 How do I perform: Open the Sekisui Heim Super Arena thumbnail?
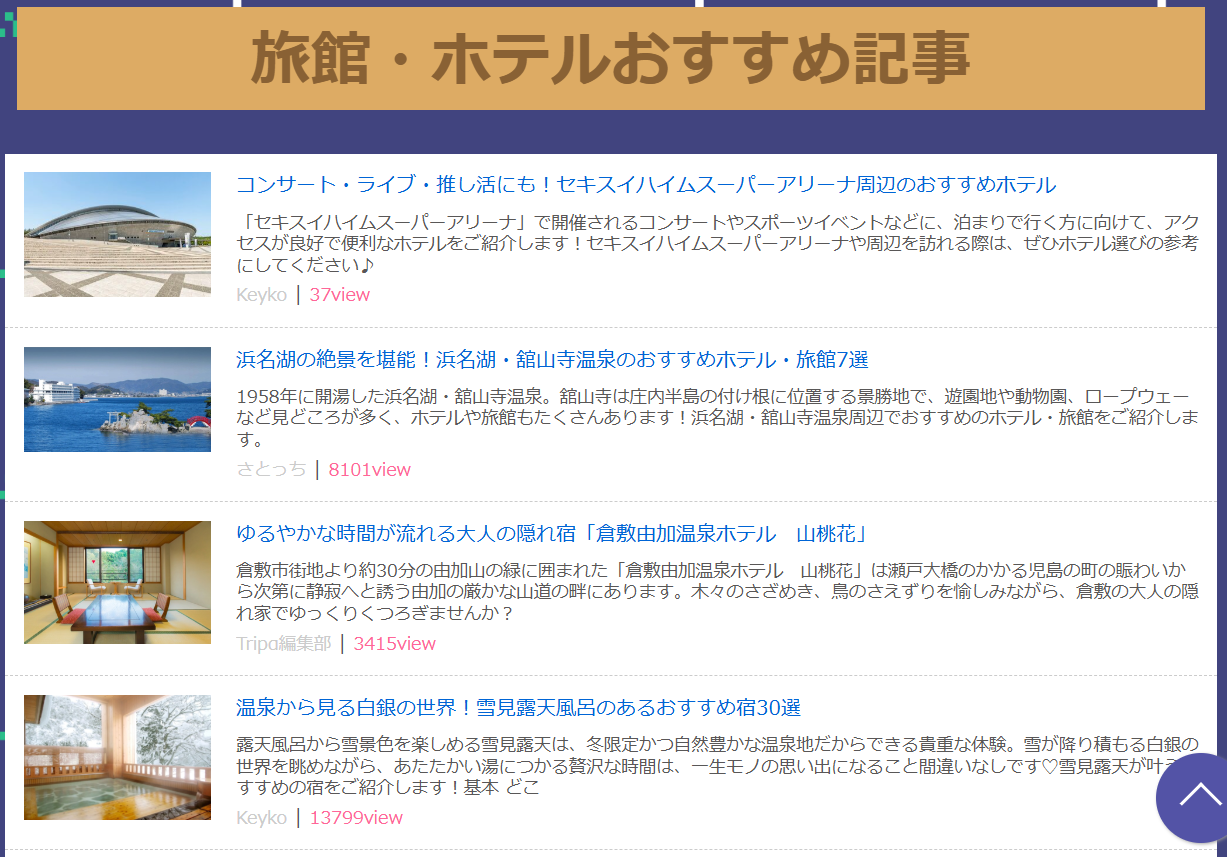tap(117, 234)
